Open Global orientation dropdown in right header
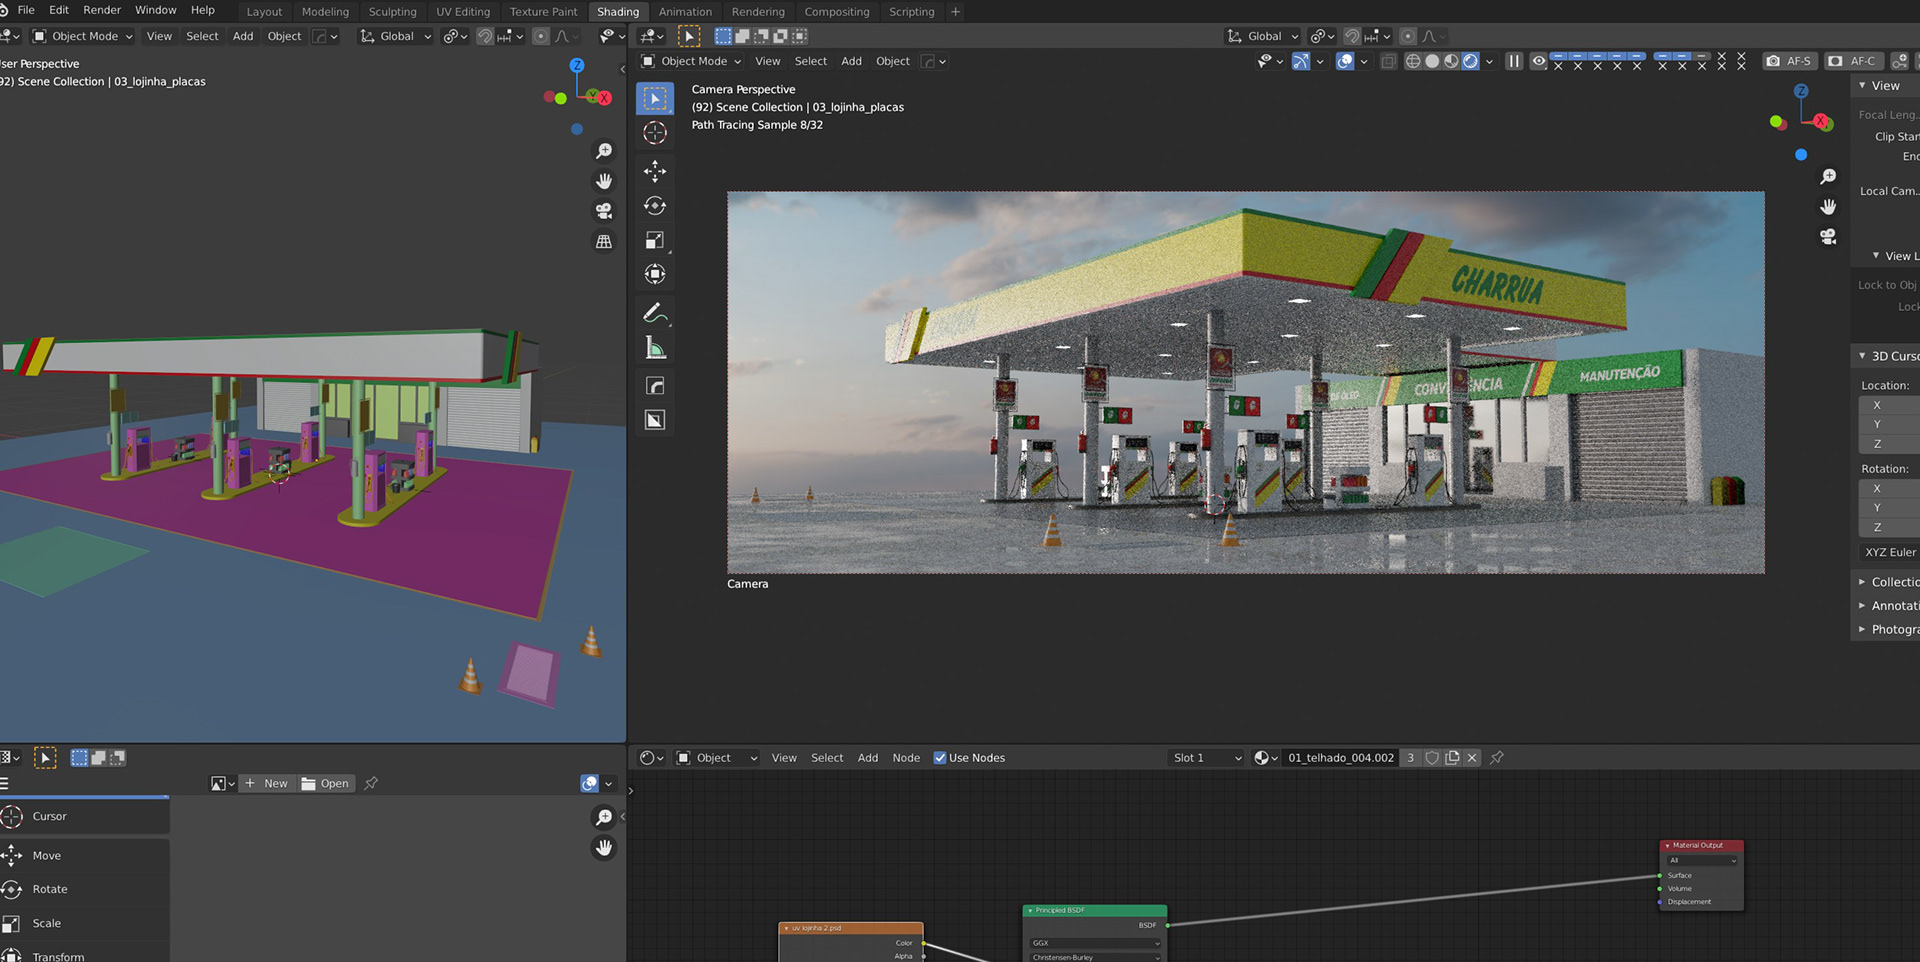This screenshot has width=1920, height=962. coord(1264,36)
